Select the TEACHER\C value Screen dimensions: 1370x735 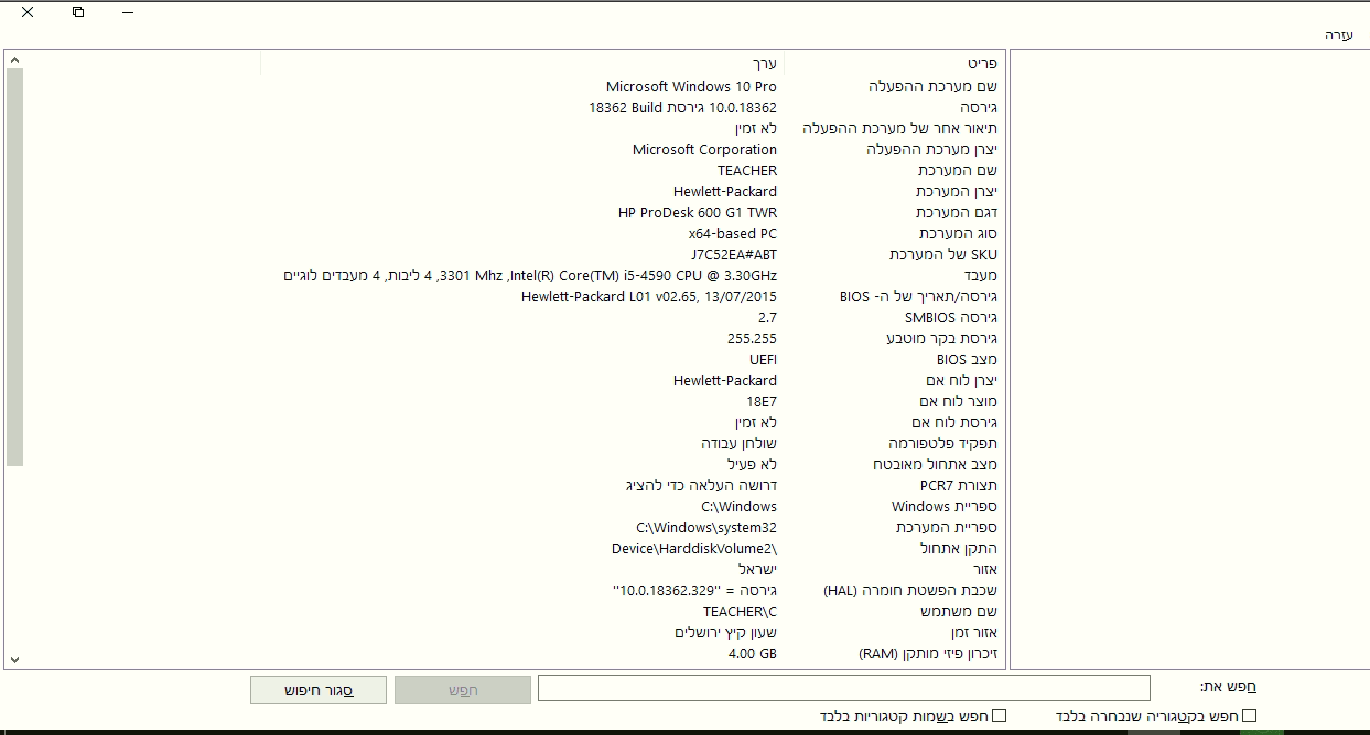(x=740, y=612)
